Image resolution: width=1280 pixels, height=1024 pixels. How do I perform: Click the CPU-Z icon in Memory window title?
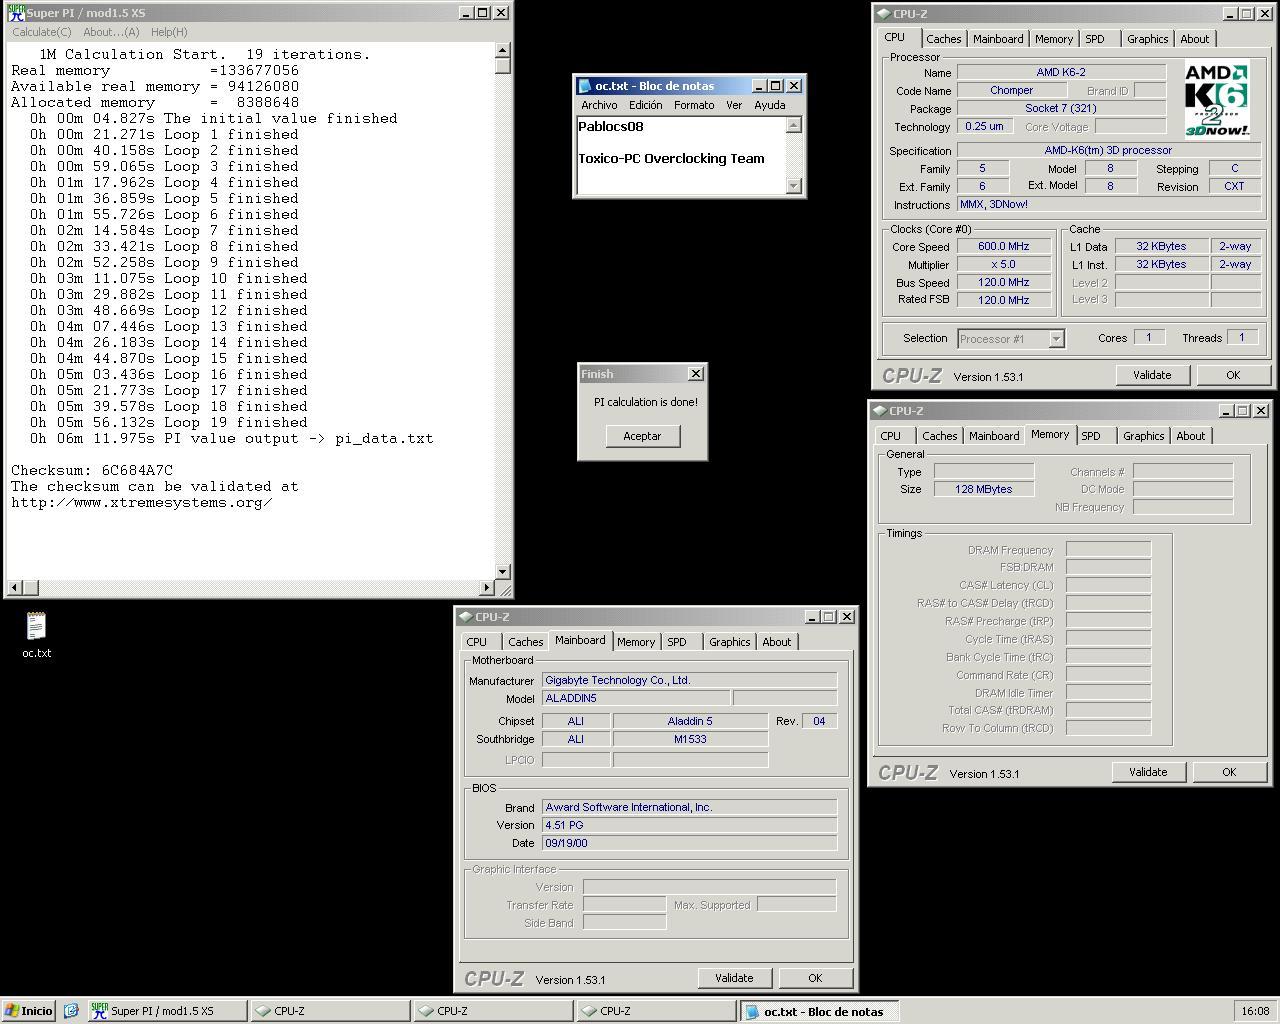pyautogui.click(x=880, y=411)
